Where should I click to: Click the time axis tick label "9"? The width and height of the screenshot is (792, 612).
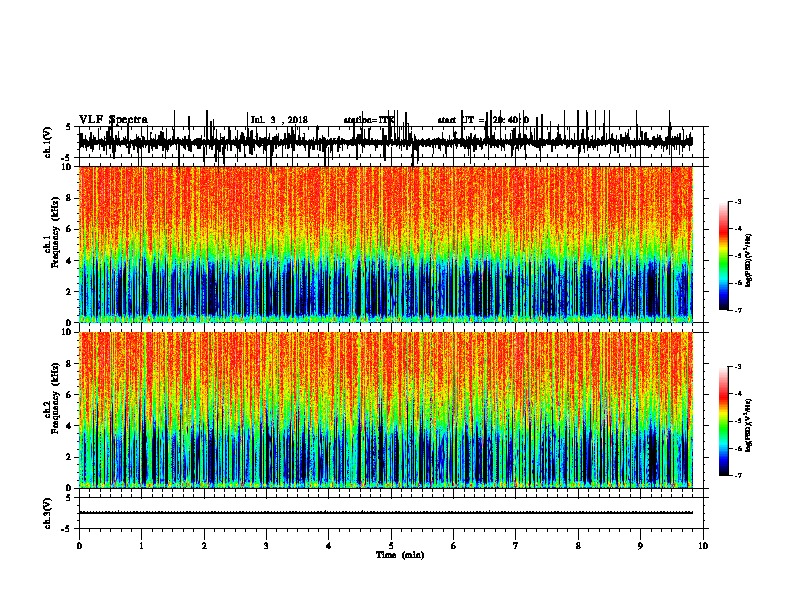tap(640, 546)
